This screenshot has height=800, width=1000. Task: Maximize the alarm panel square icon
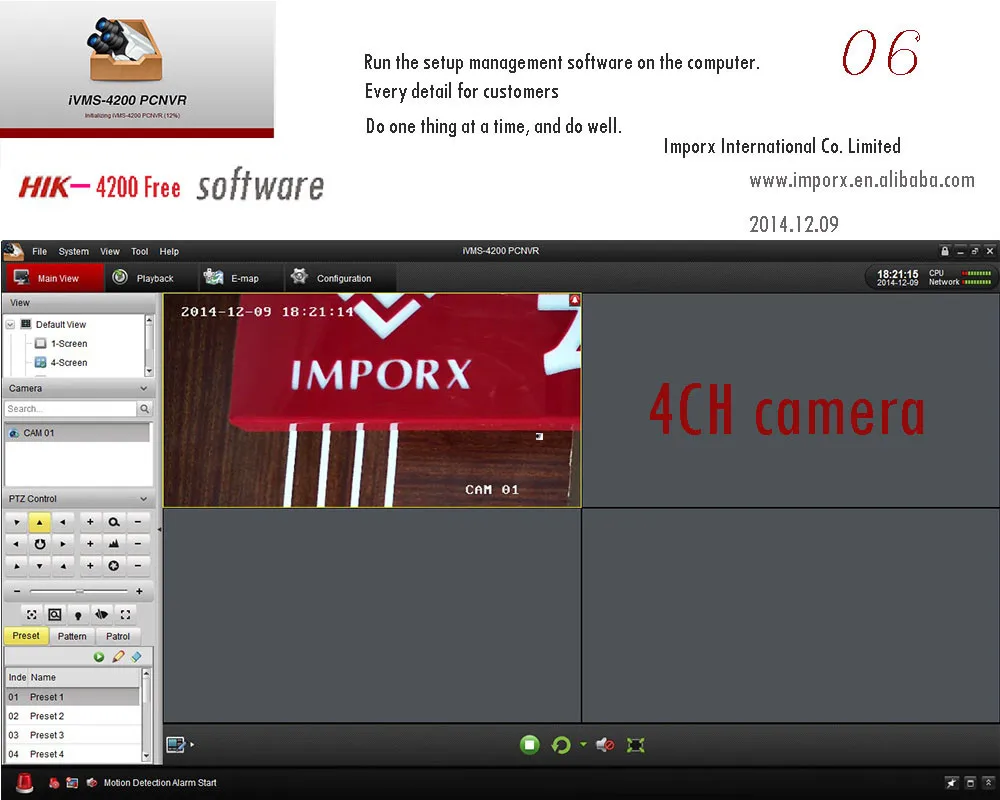click(970, 783)
